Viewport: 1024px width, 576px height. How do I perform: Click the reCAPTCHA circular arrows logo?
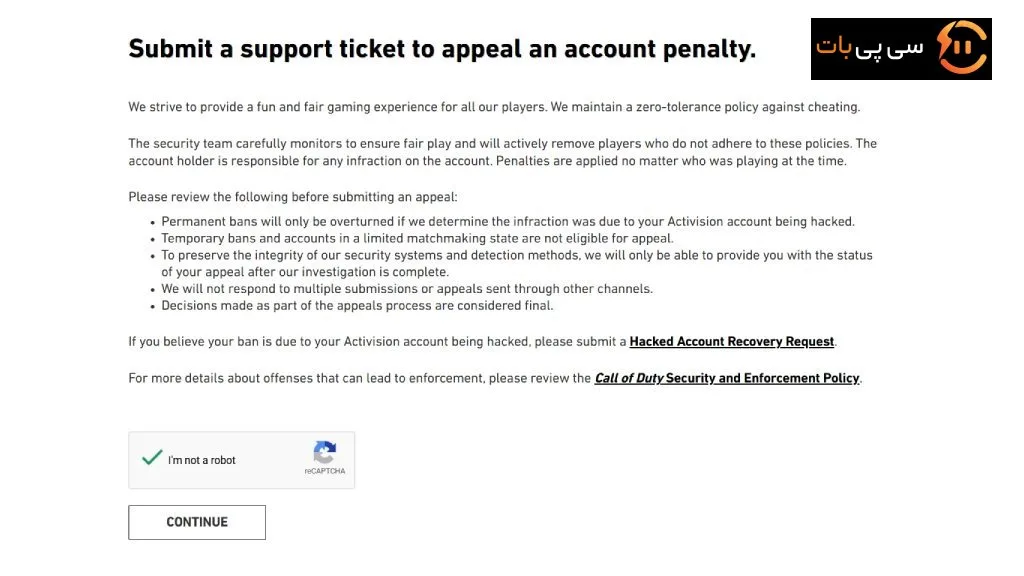[x=325, y=452]
